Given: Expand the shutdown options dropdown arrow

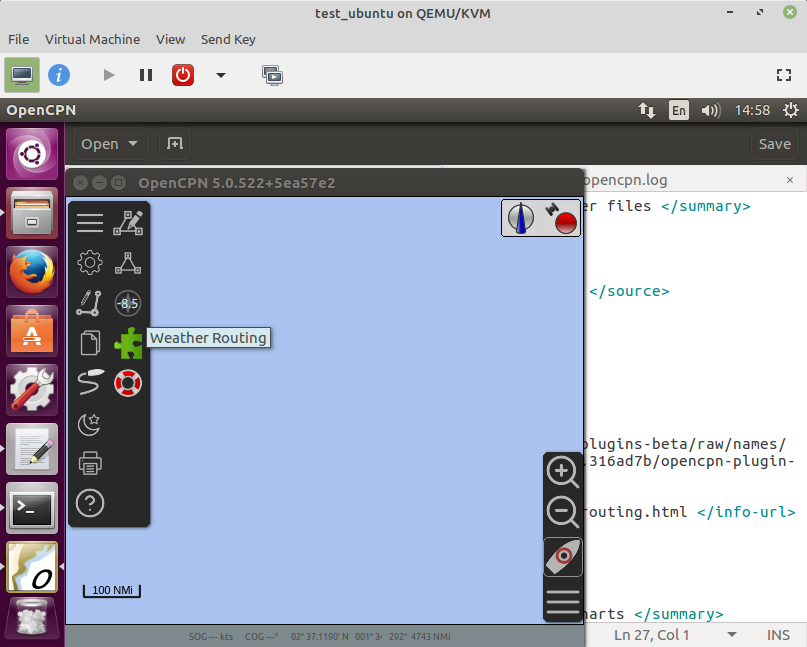Looking at the screenshot, I should [x=221, y=75].
